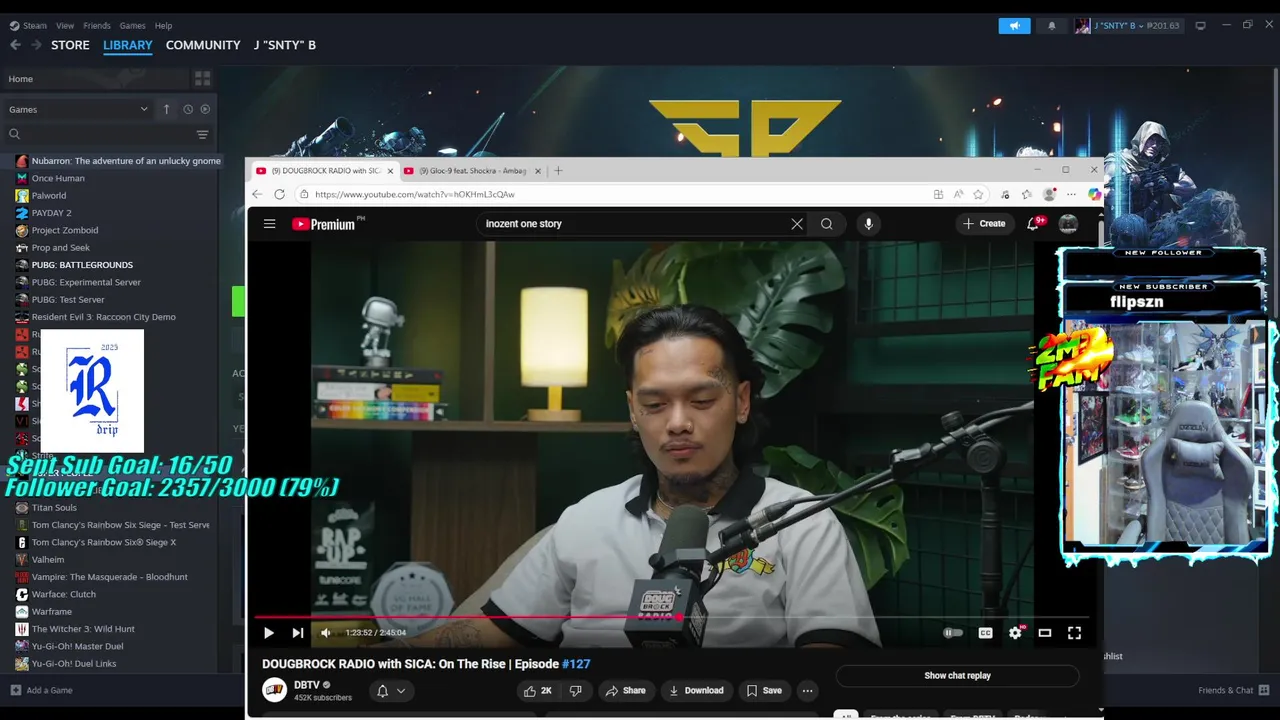This screenshot has height=720, width=1280.
Task: Go back in the Edge browser
Action: tap(258, 194)
